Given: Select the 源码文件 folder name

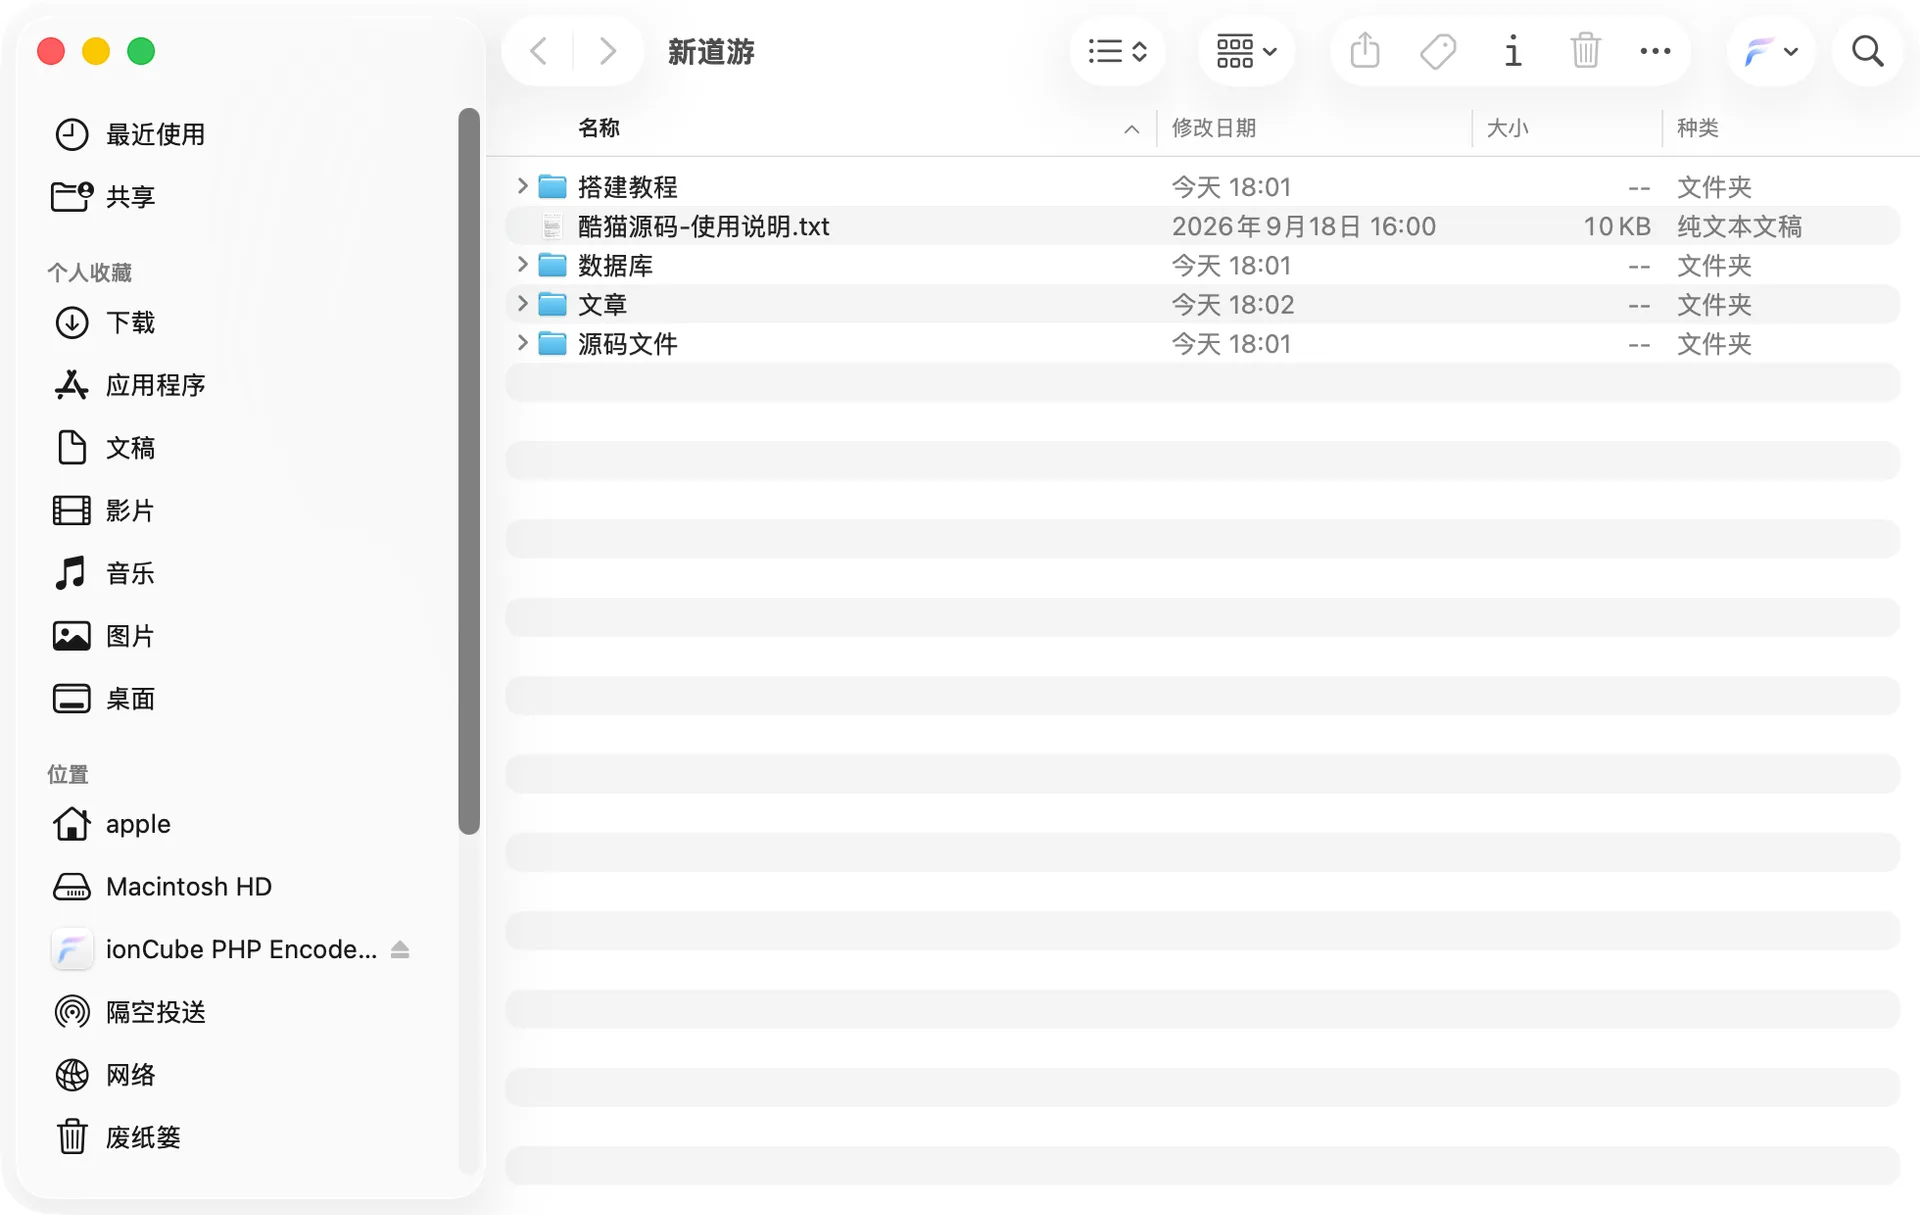Looking at the screenshot, I should click(x=627, y=344).
